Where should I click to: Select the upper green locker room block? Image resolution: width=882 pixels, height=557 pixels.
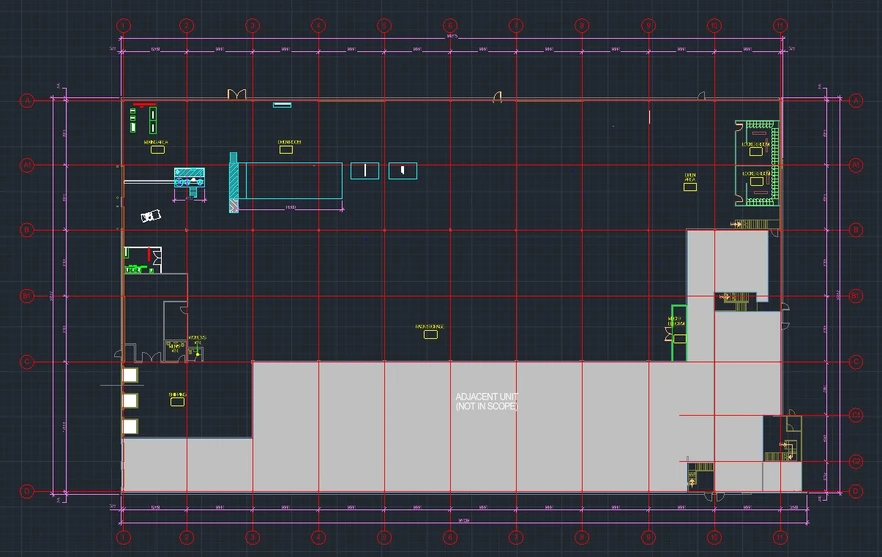[757, 147]
